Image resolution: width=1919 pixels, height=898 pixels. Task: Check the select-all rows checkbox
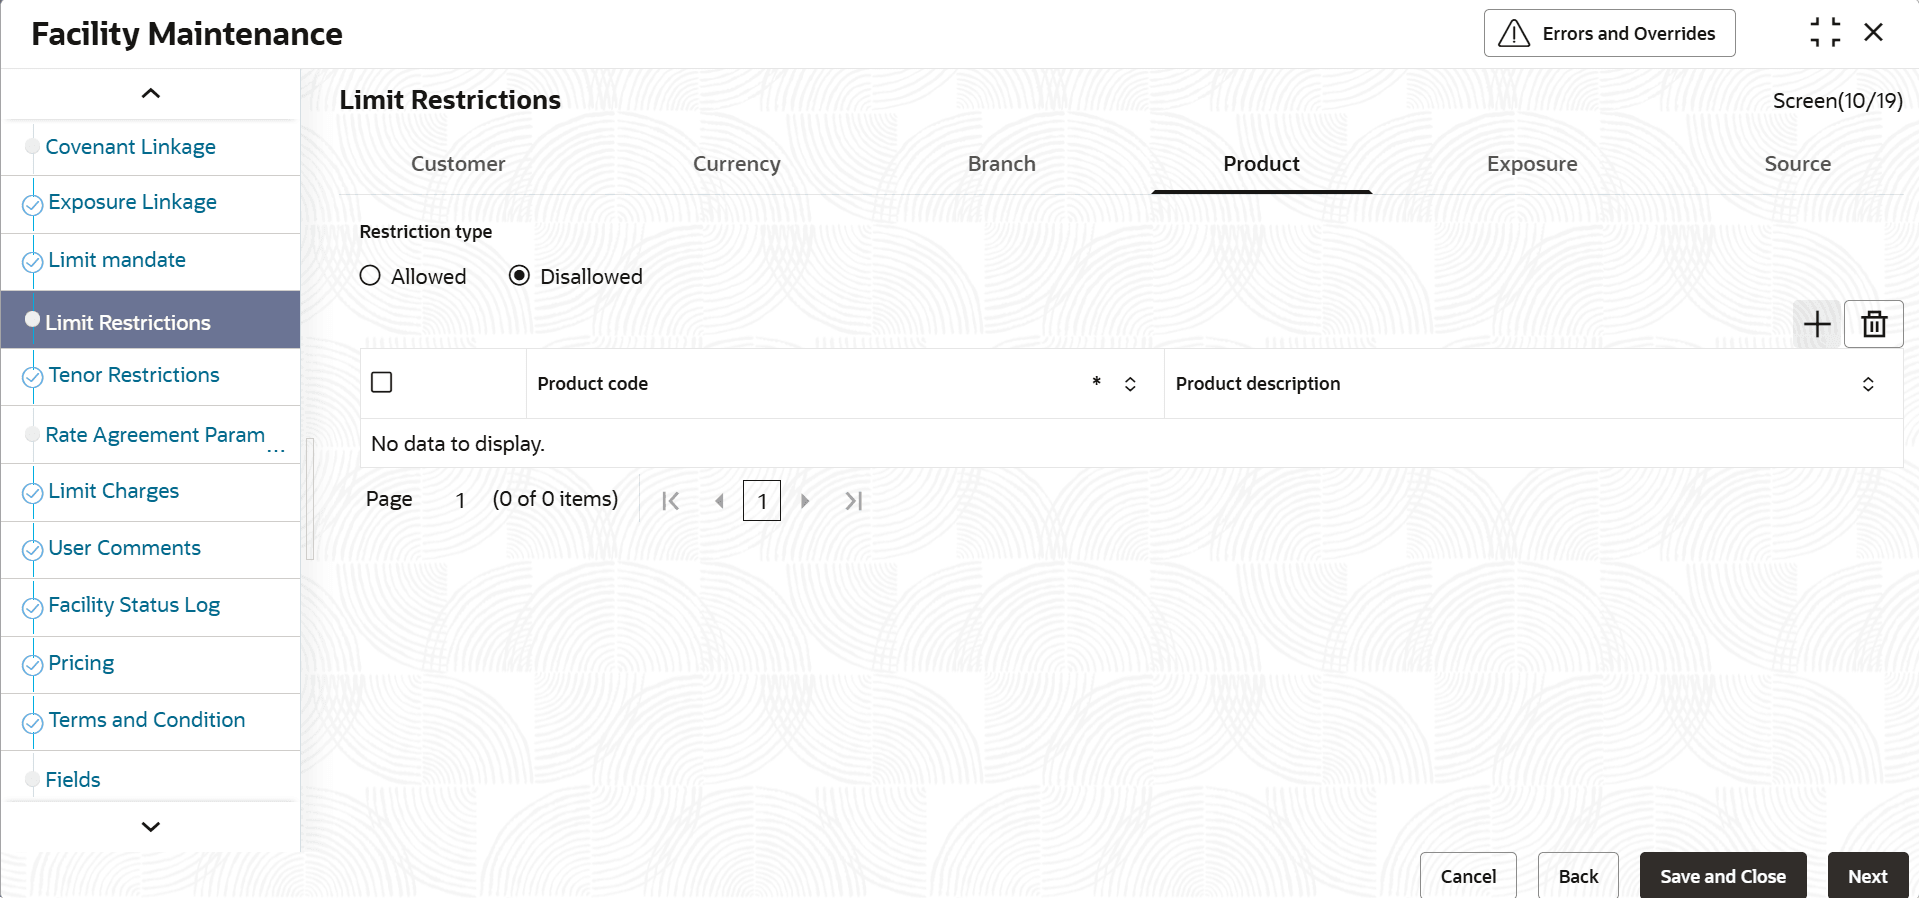point(381,383)
